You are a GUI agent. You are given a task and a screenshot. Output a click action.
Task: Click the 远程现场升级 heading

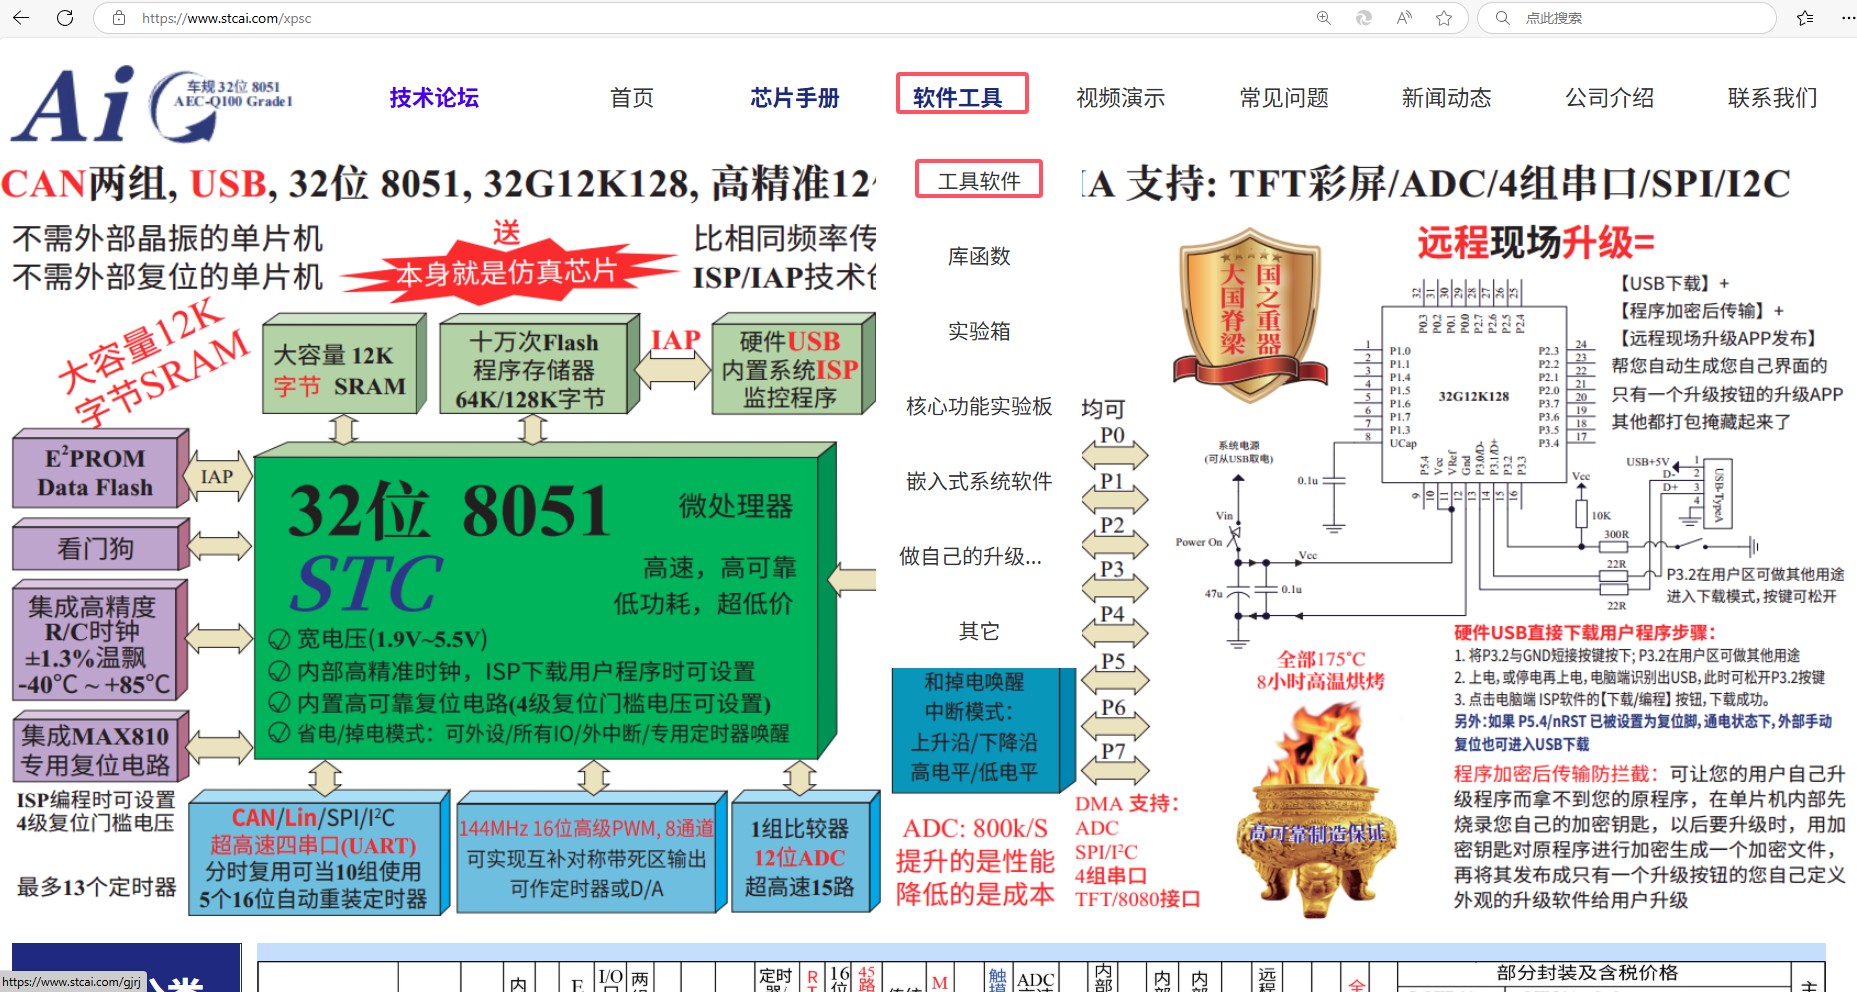[1535, 242]
